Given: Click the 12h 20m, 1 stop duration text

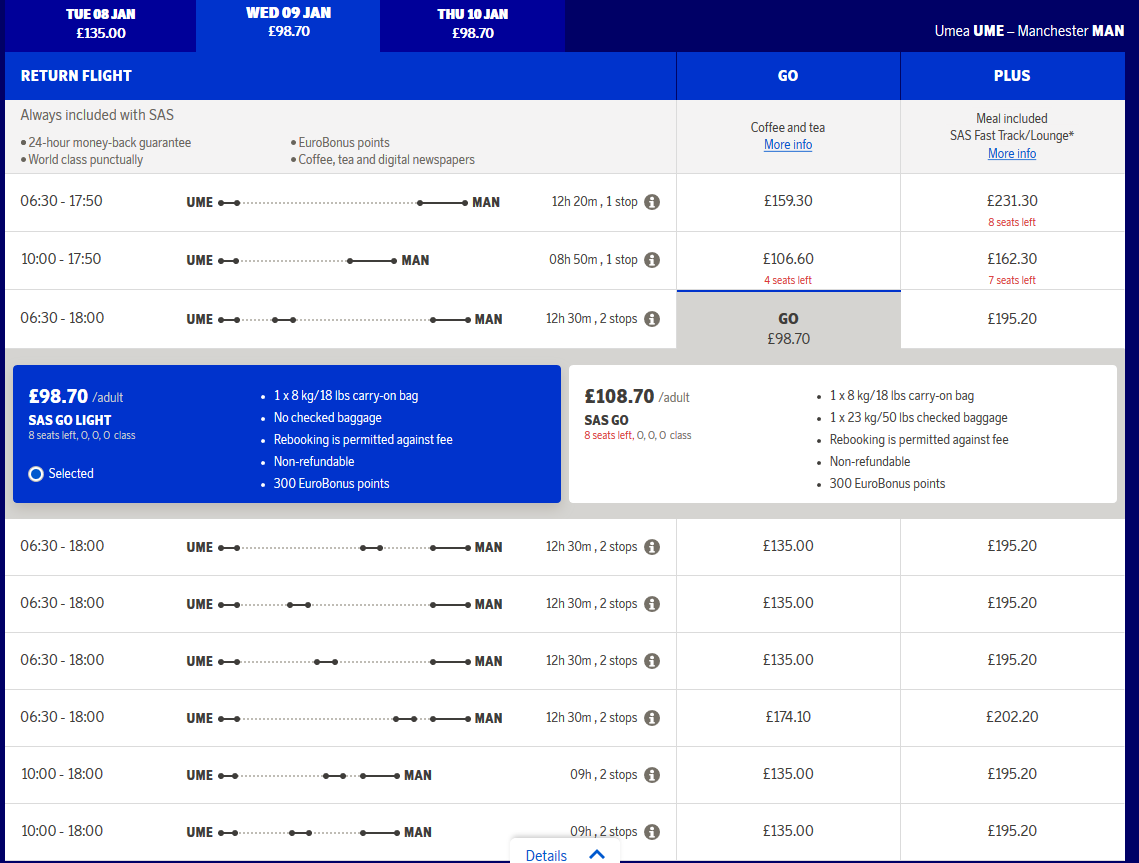Looking at the screenshot, I should [x=594, y=201].
